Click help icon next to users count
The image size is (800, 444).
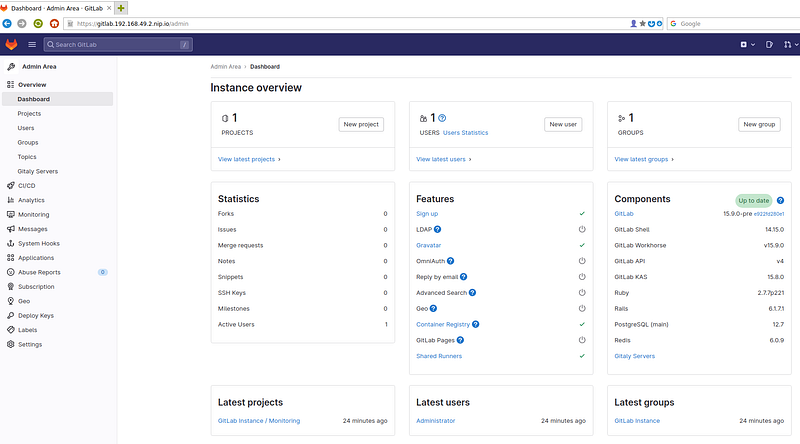pos(442,118)
